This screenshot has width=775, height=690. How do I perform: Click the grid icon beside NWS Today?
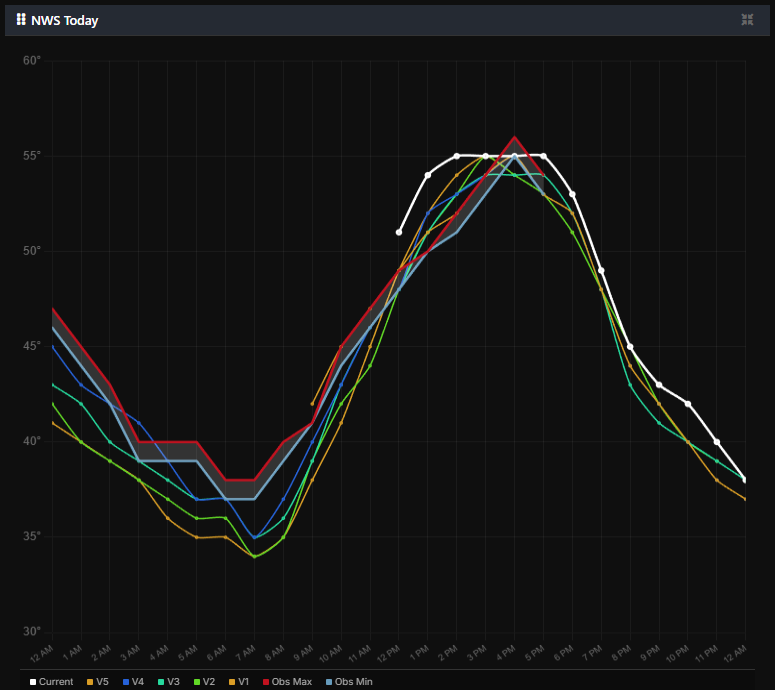click(21, 20)
